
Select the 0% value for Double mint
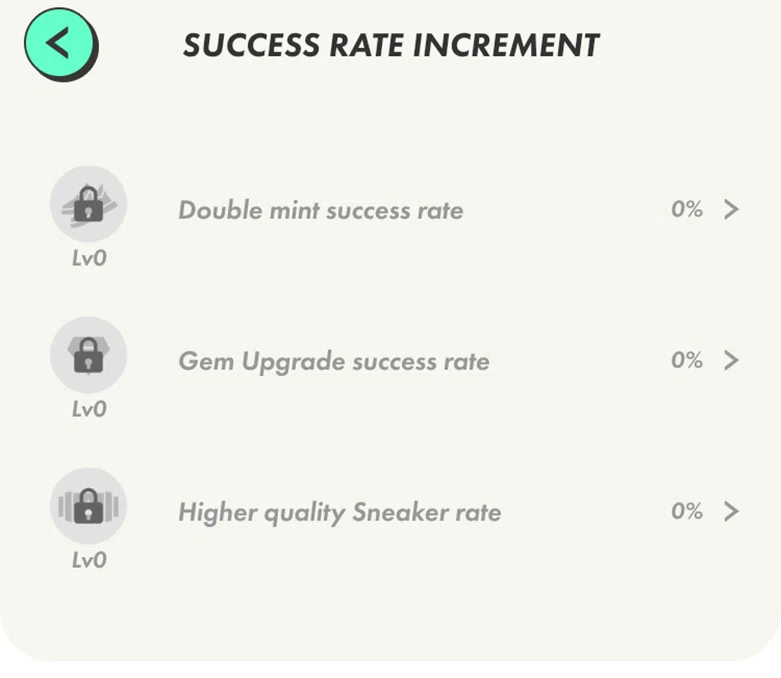coord(687,209)
